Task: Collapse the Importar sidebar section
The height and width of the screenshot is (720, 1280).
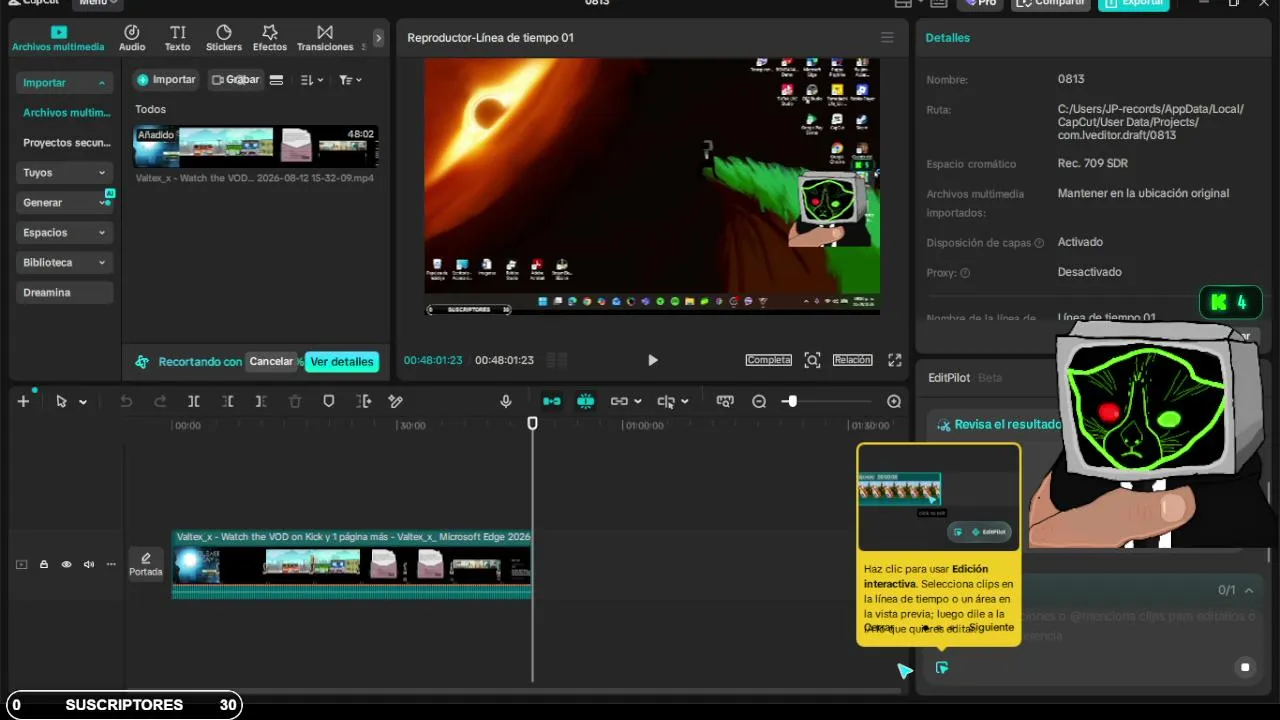Action: click(65, 83)
